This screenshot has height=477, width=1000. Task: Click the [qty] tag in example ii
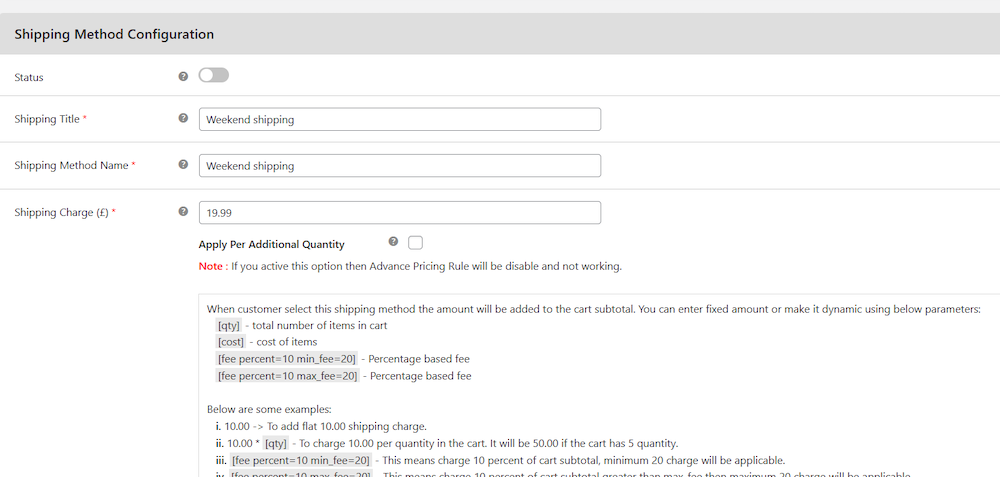click(x=276, y=443)
